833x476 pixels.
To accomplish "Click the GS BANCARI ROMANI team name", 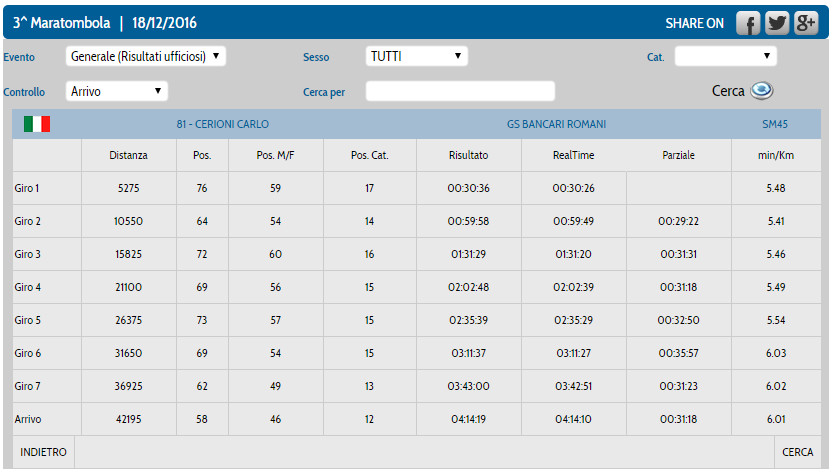I will click(x=556, y=125).
